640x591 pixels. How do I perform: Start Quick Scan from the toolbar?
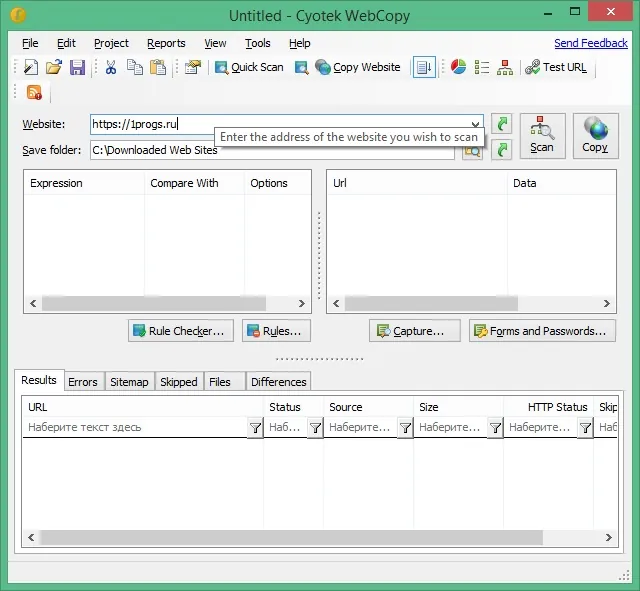[249, 67]
